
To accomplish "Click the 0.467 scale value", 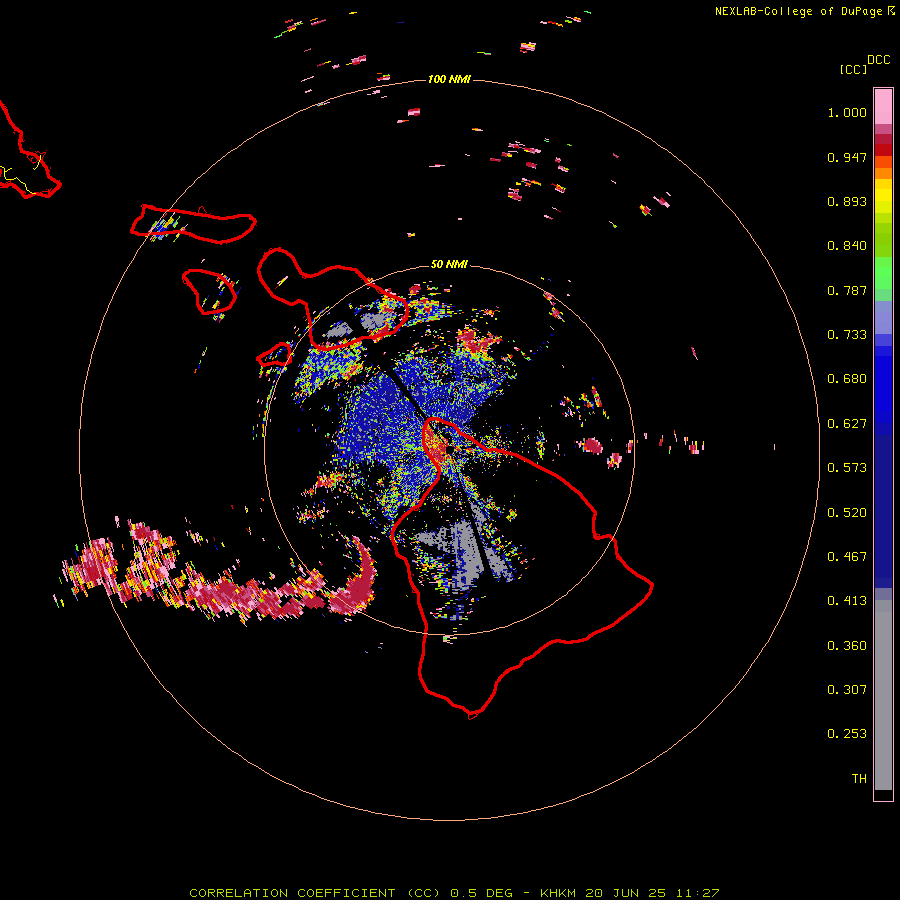I will [x=847, y=557].
